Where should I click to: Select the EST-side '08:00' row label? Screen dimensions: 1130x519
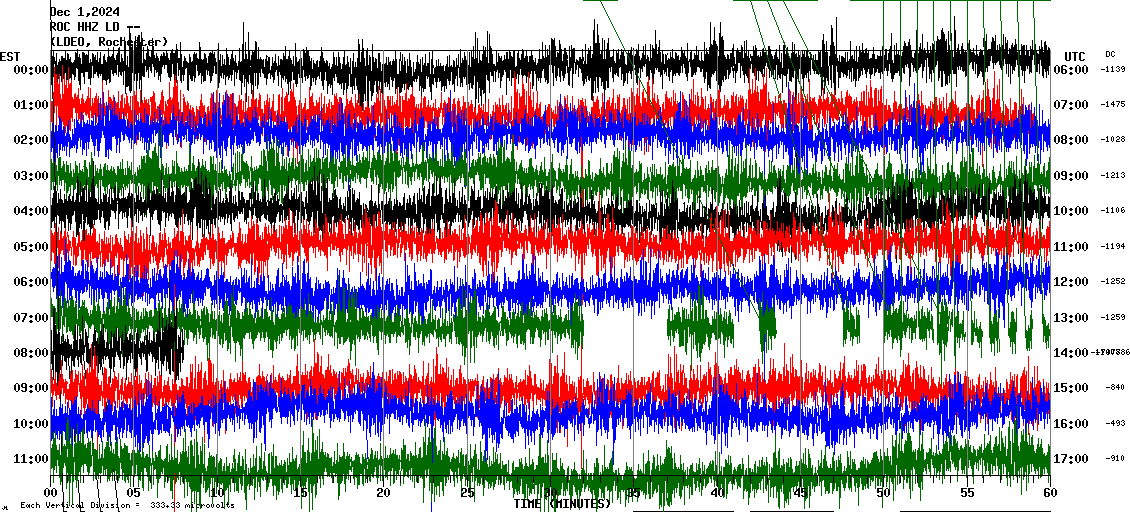click(30, 353)
